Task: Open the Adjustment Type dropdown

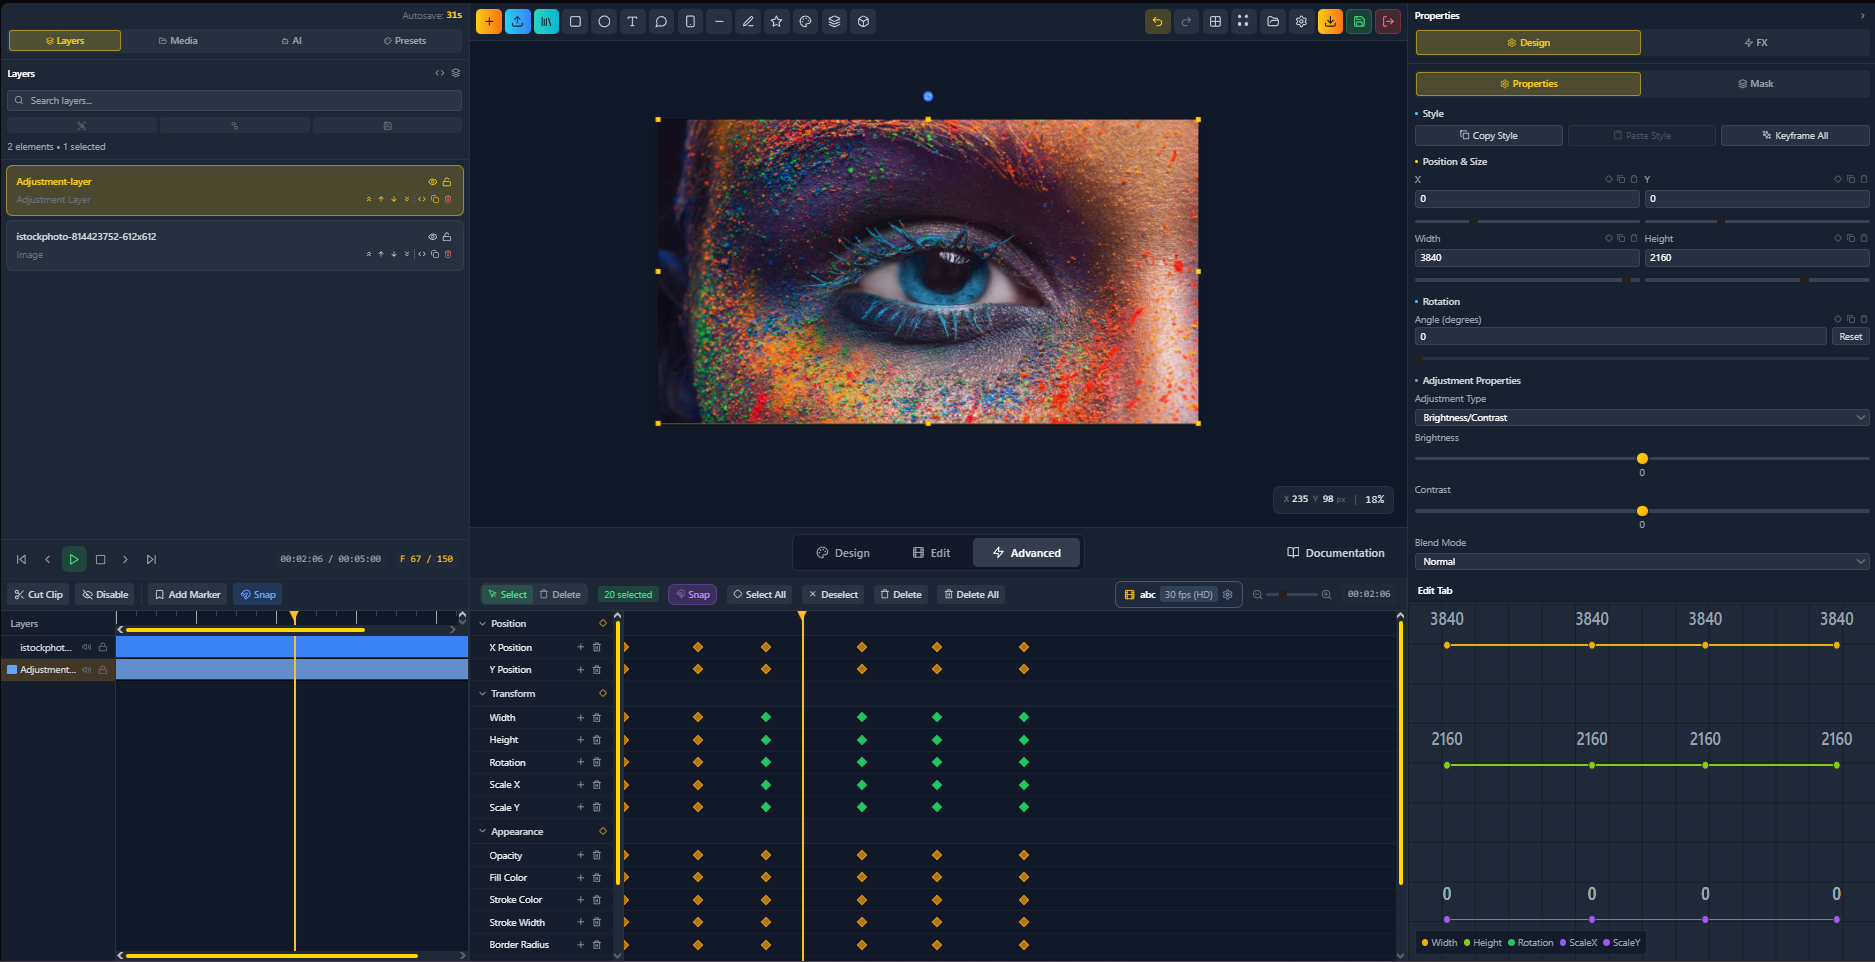Action: pos(1641,417)
